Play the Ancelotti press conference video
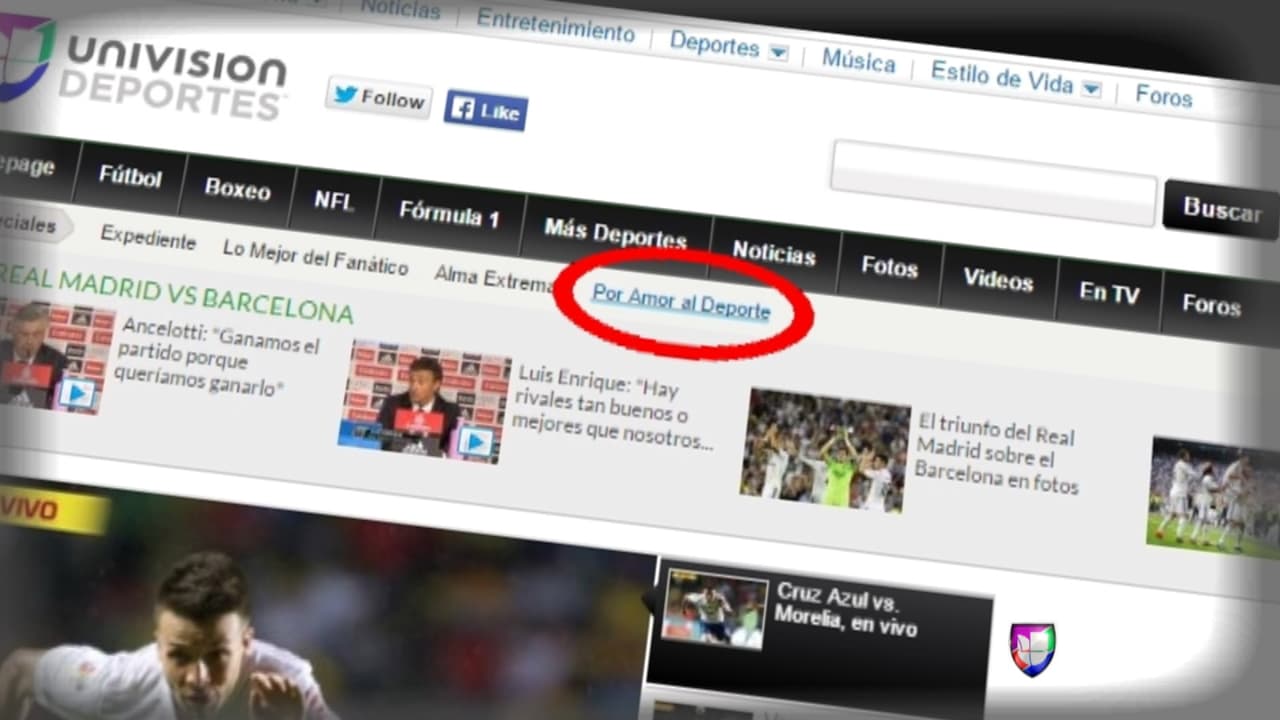Image resolution: width=1280 pixels, height=720 pixels. (x=76, y=392)
